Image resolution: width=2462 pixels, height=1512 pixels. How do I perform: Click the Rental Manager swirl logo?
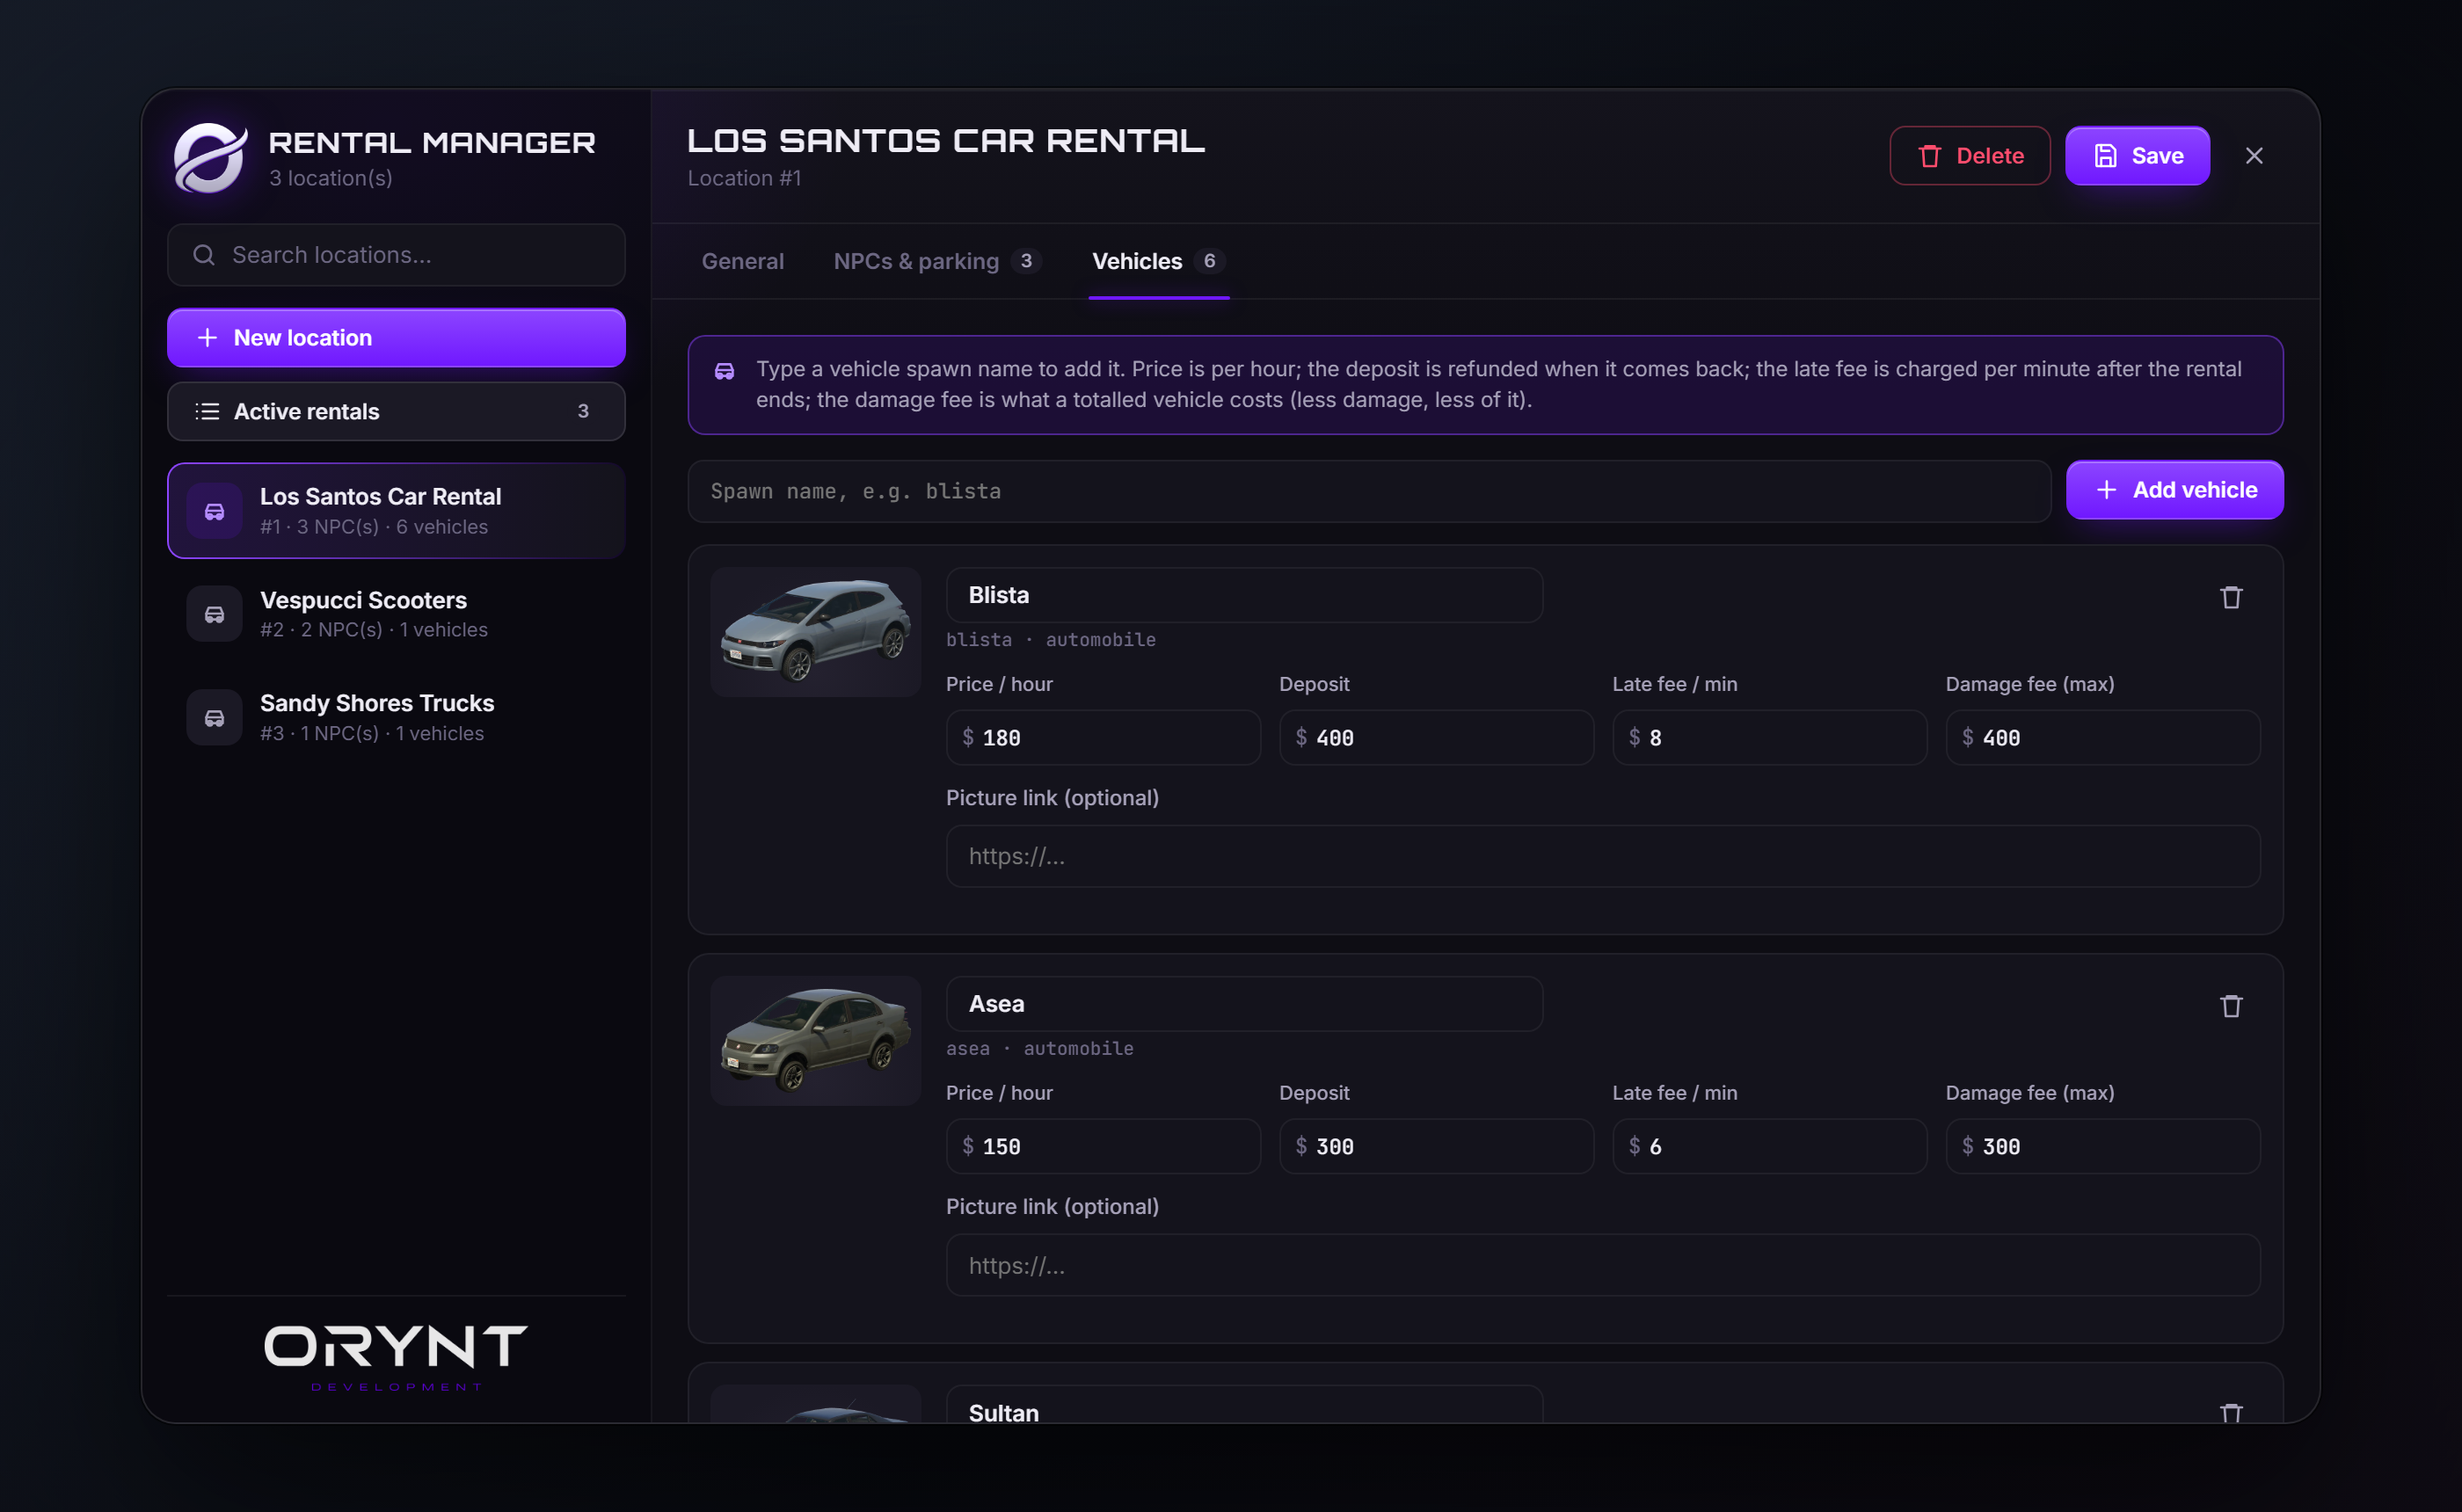(x=210, y=157)
